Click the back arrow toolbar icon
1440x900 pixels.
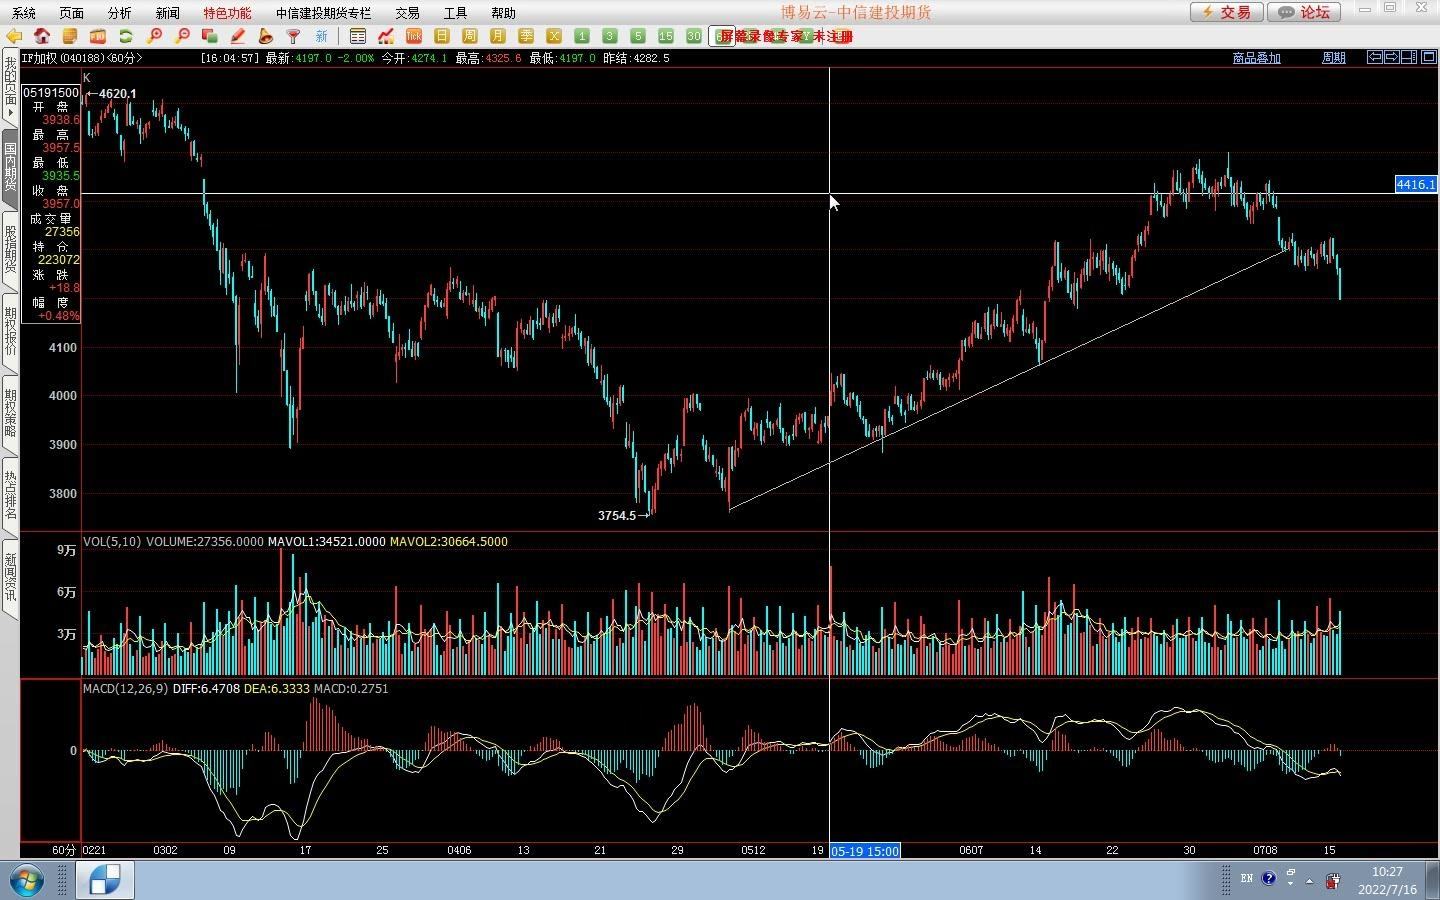coord(14,36)
